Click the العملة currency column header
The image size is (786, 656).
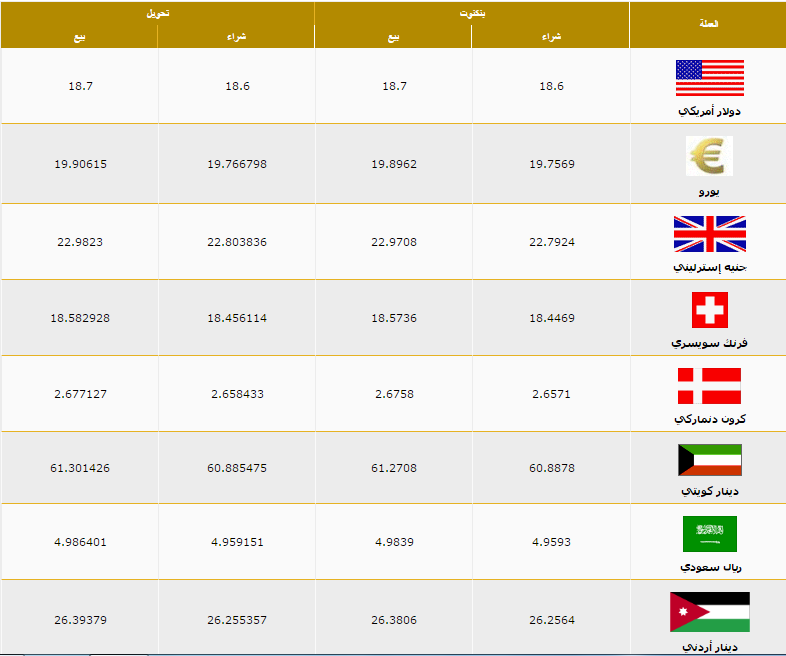pos(708,24)
